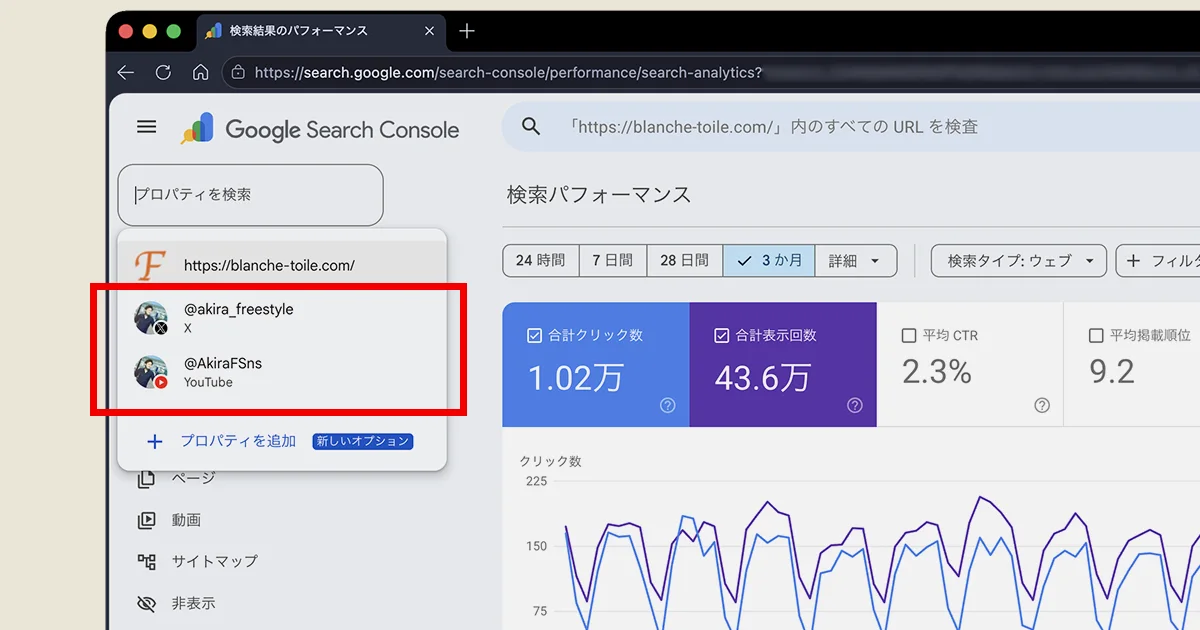Click the Google Search Console logo
The image size is (1200, 630).
point(319,129)
